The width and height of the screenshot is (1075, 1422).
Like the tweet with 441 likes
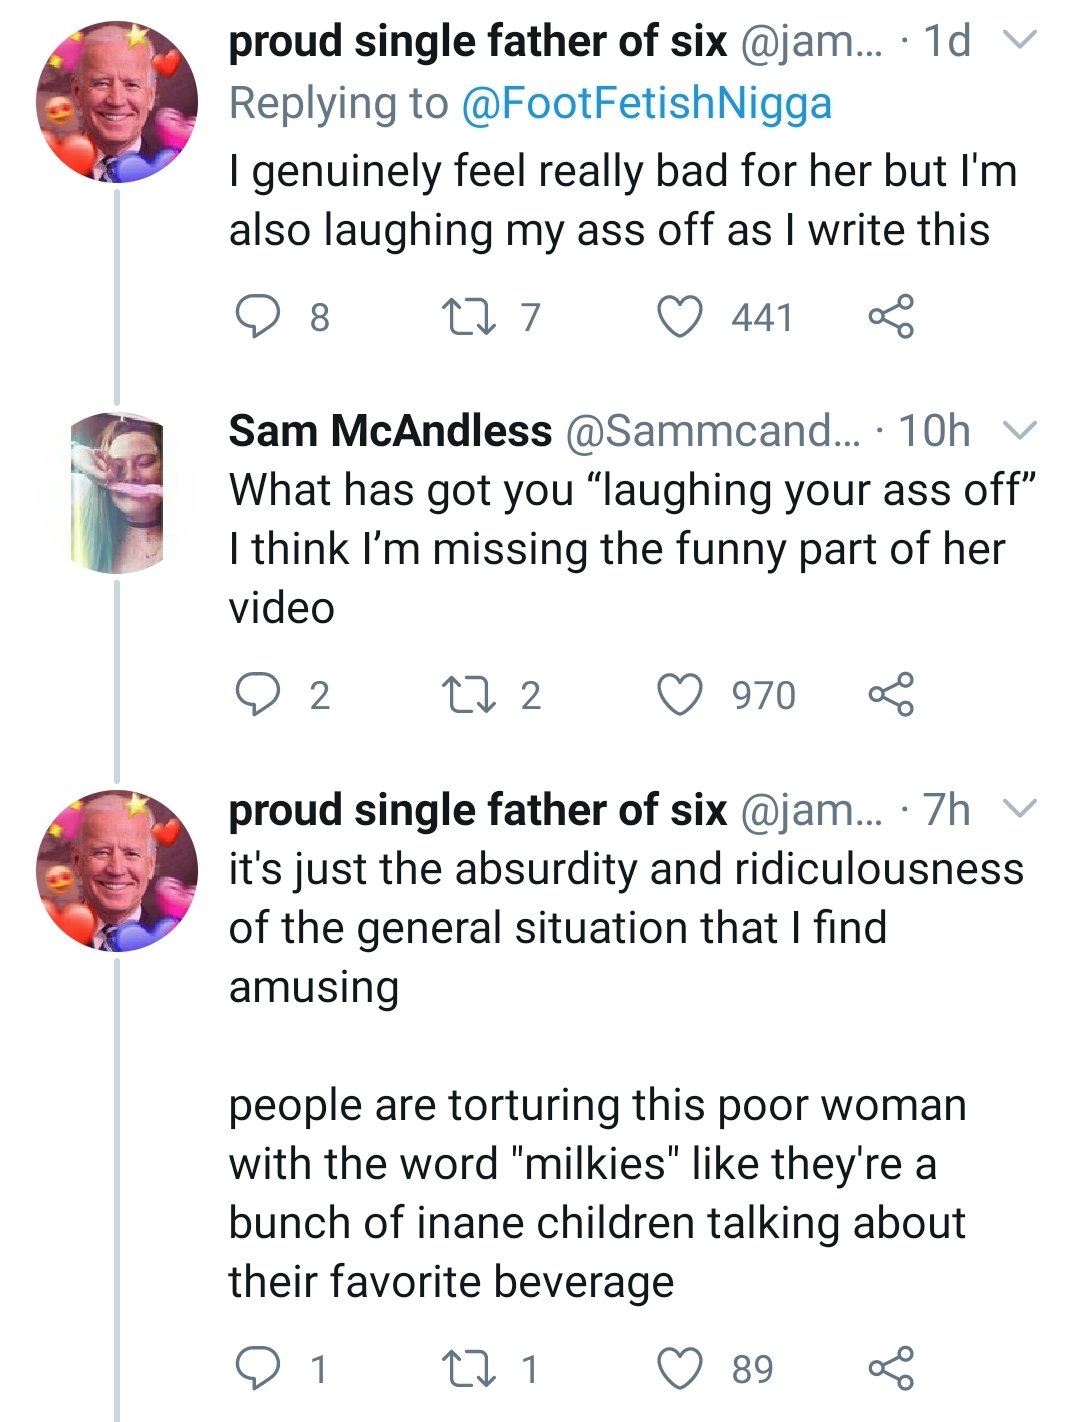[680, 317]
